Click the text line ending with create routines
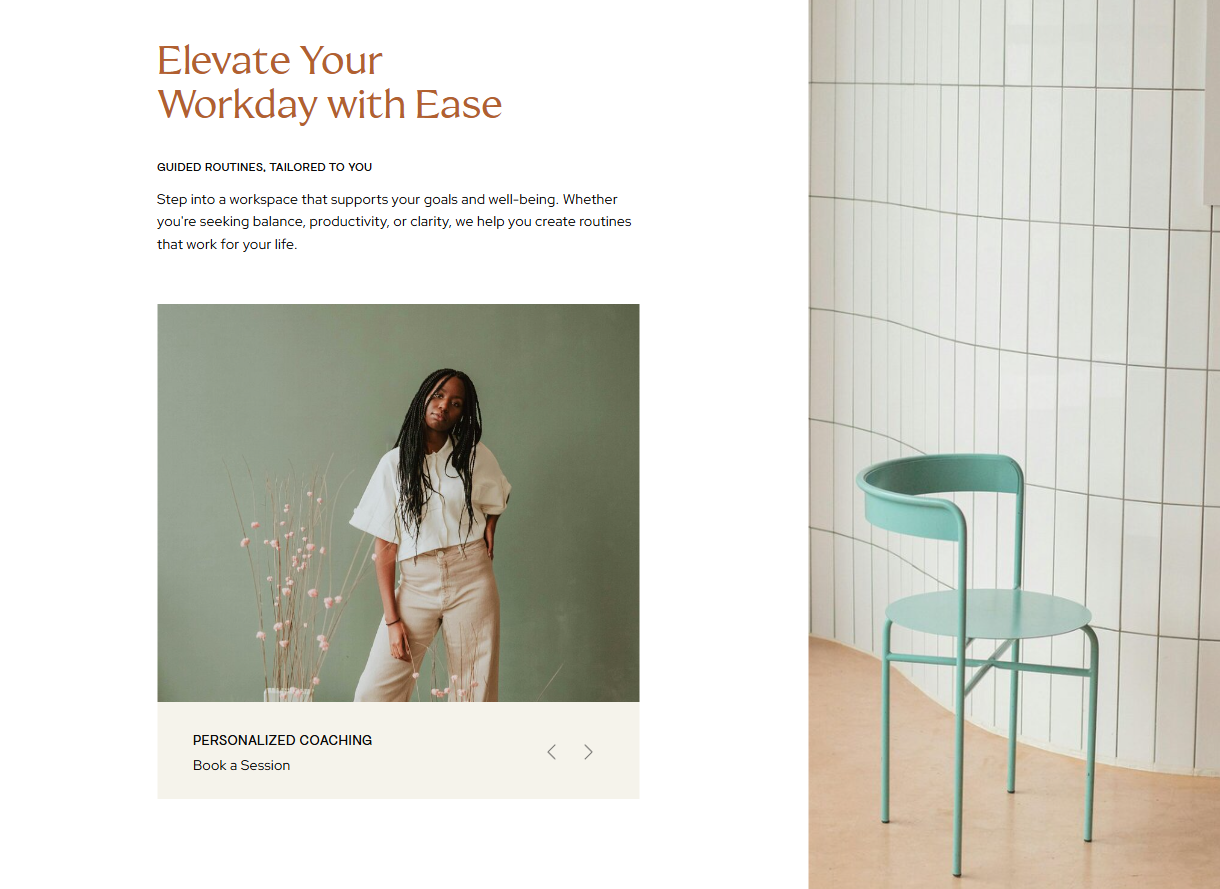Screen dimensions: 1220x889 click(394, 222)
